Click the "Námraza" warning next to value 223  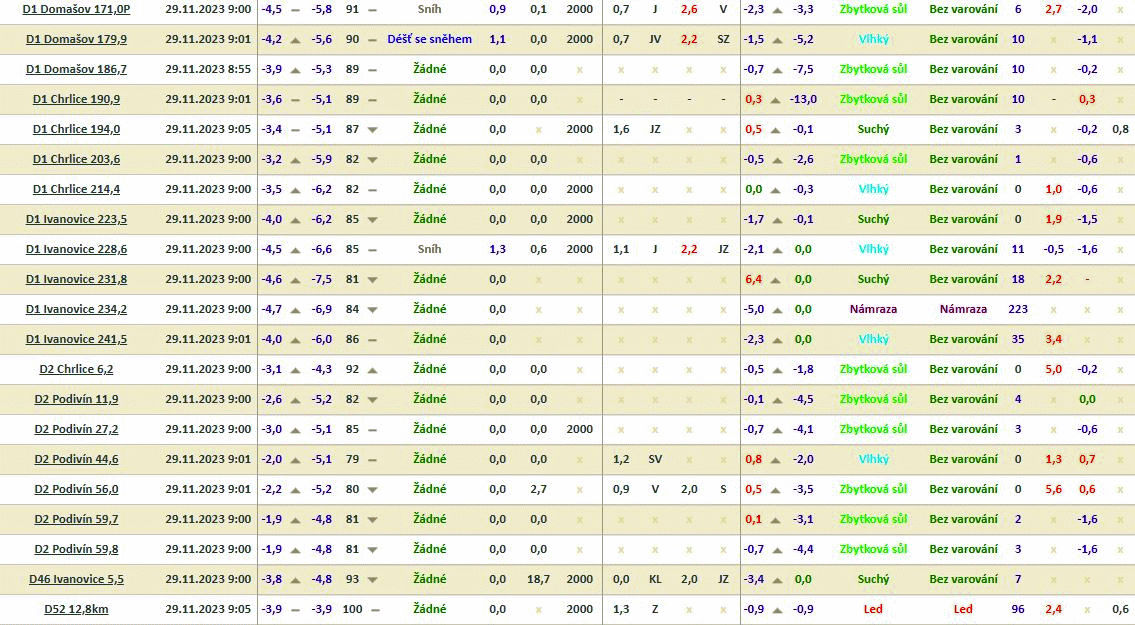pos(962,309)
